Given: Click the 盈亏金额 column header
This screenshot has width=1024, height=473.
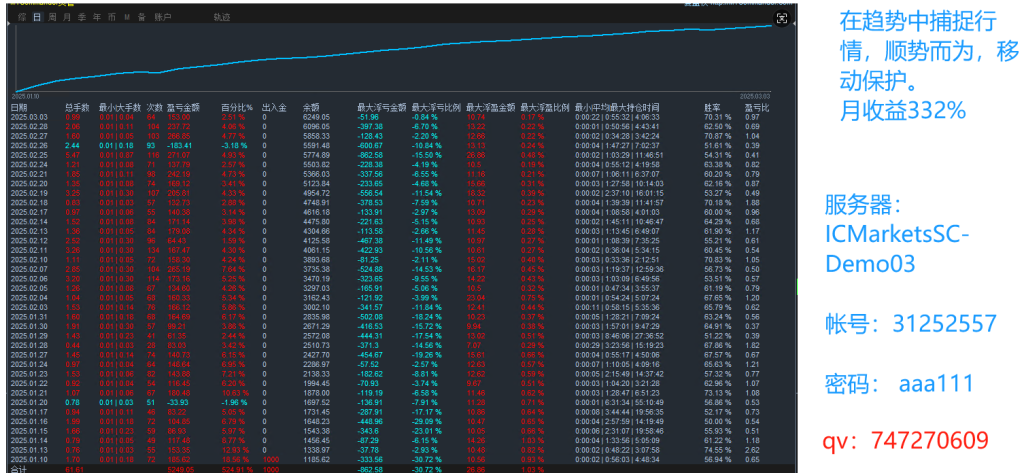Looking at the screenshot, I should pos(184,107).
